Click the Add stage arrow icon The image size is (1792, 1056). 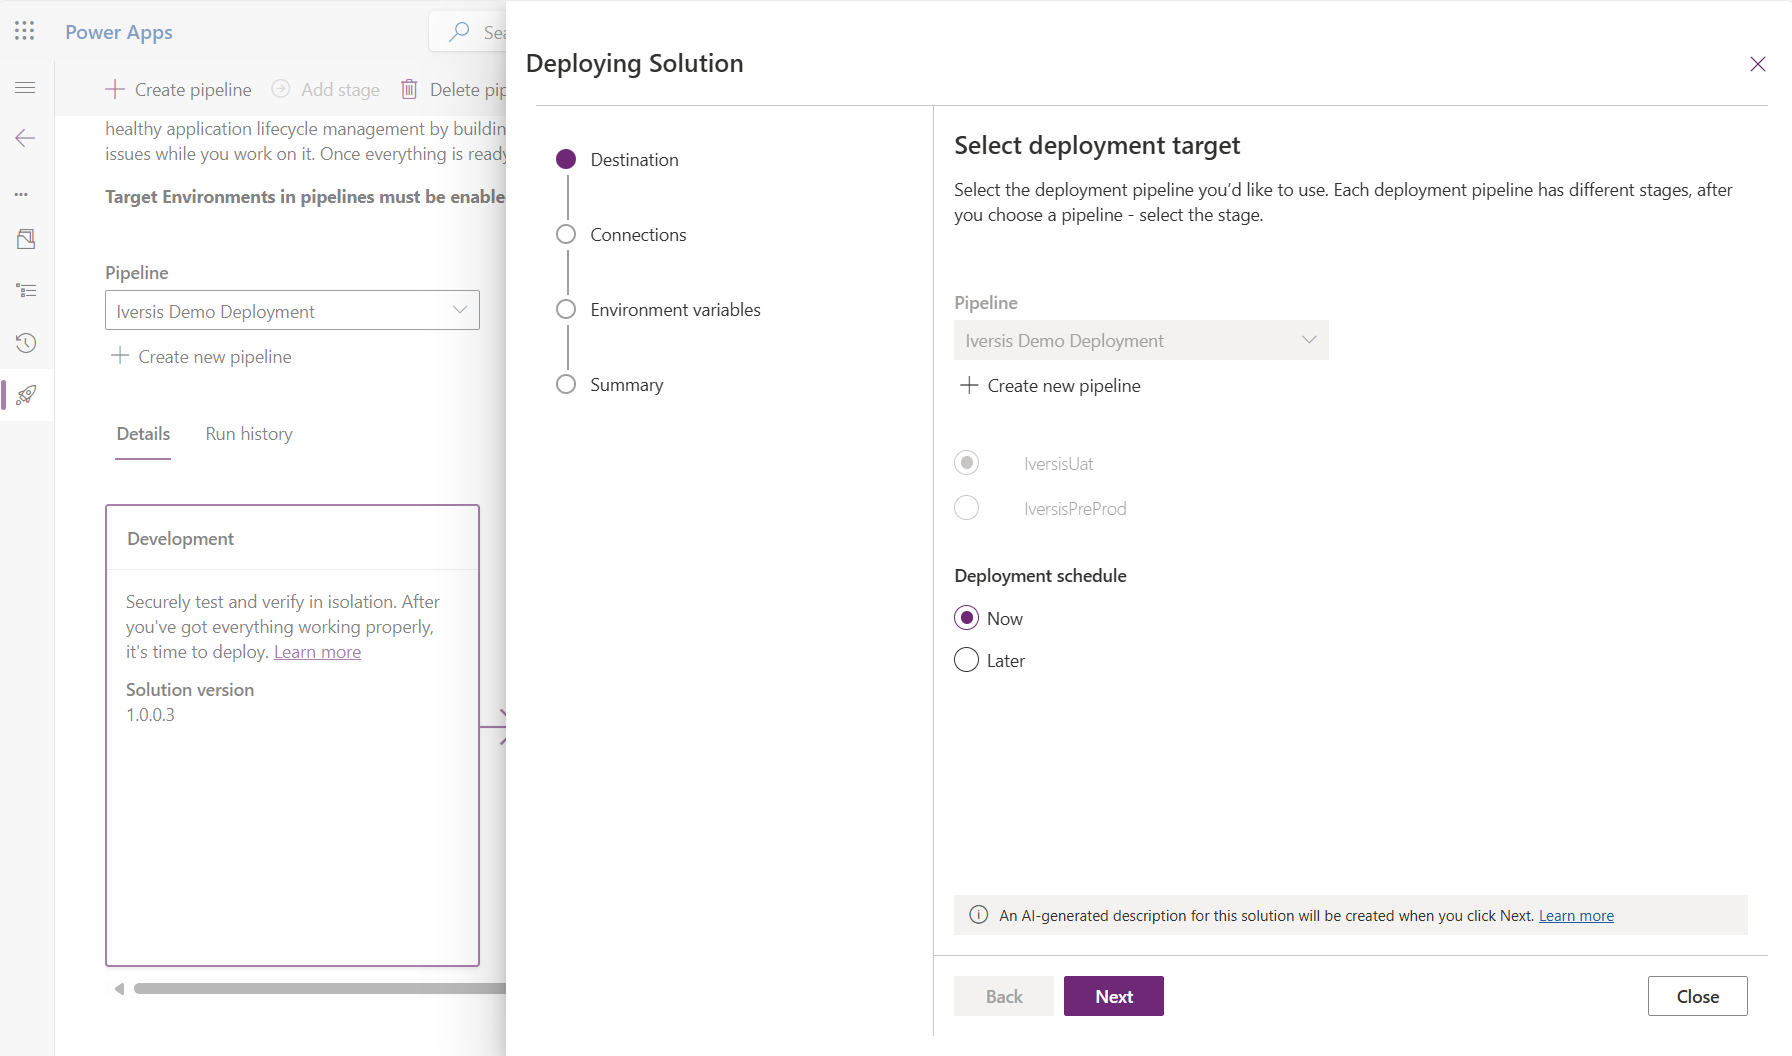click(x=281, y=89)
